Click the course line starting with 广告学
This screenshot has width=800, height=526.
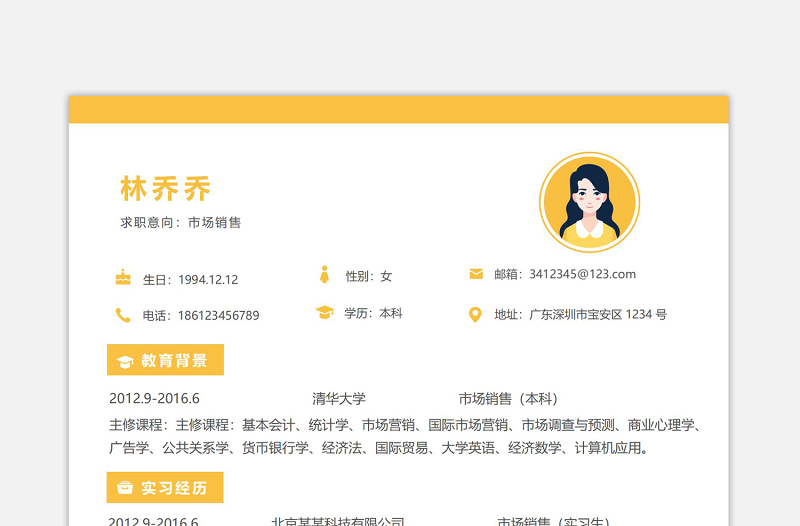380,448
